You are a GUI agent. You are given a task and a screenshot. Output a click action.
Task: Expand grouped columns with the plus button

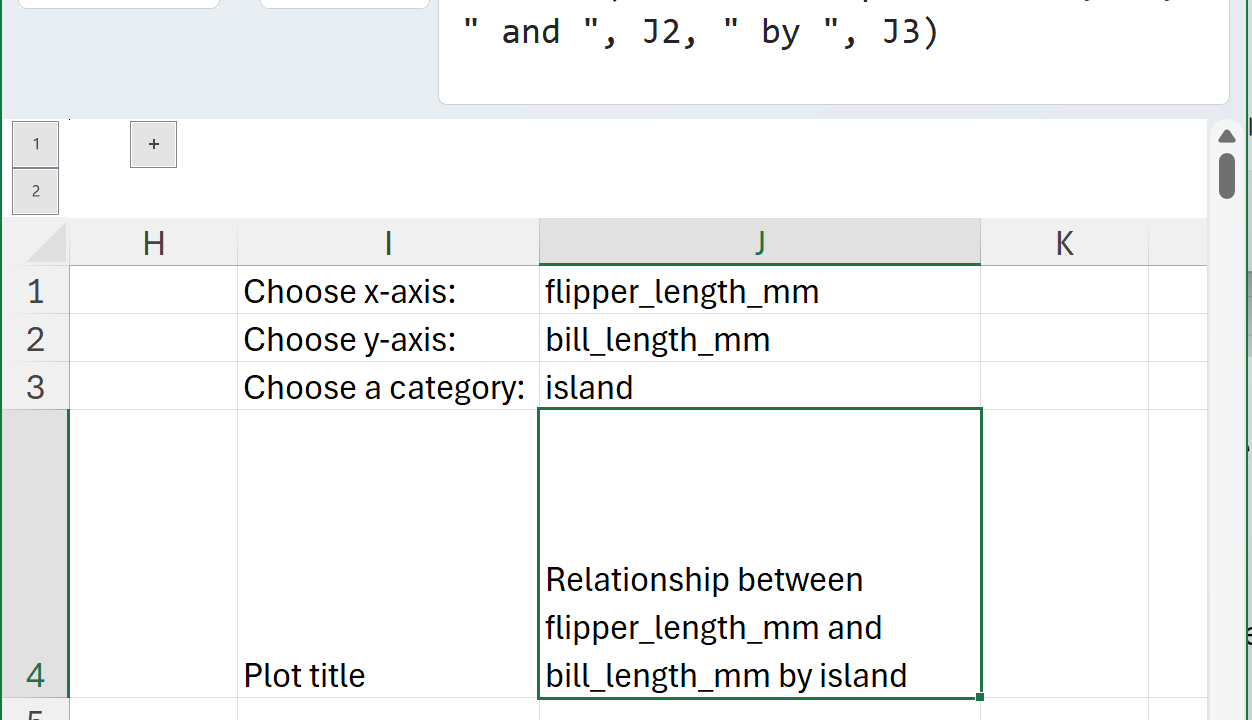pyautogui.click(x=153, y=144)
